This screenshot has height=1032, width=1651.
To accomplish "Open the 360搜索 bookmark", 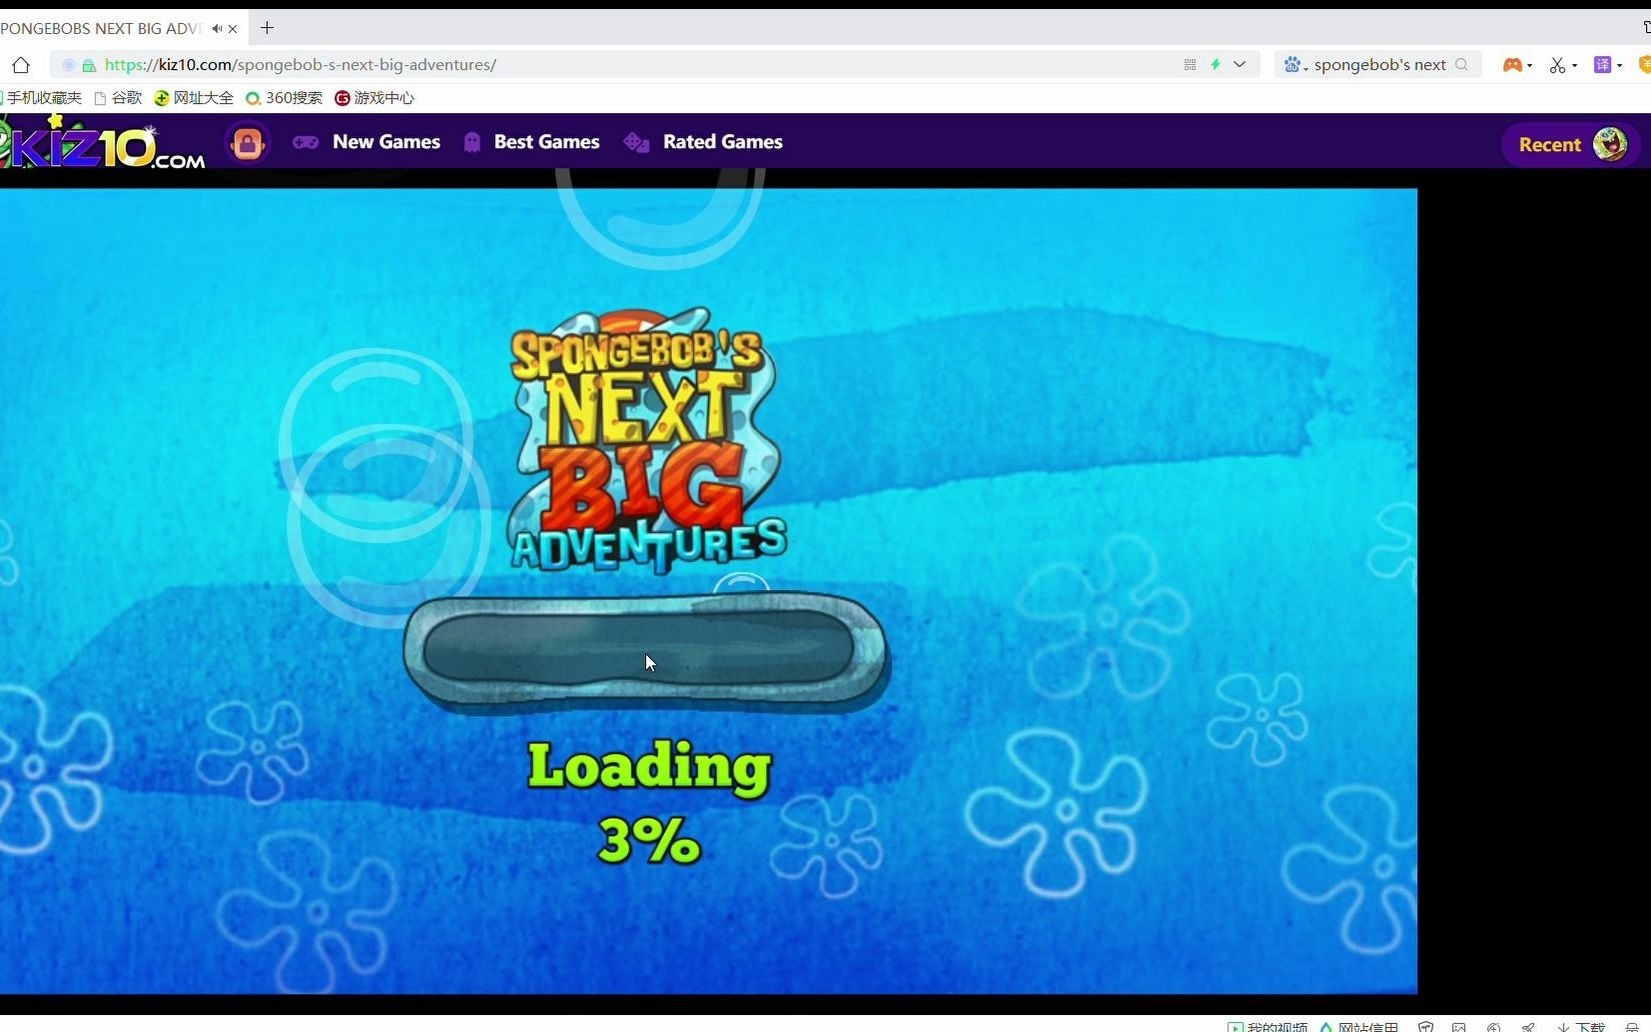I will (284, 97).
